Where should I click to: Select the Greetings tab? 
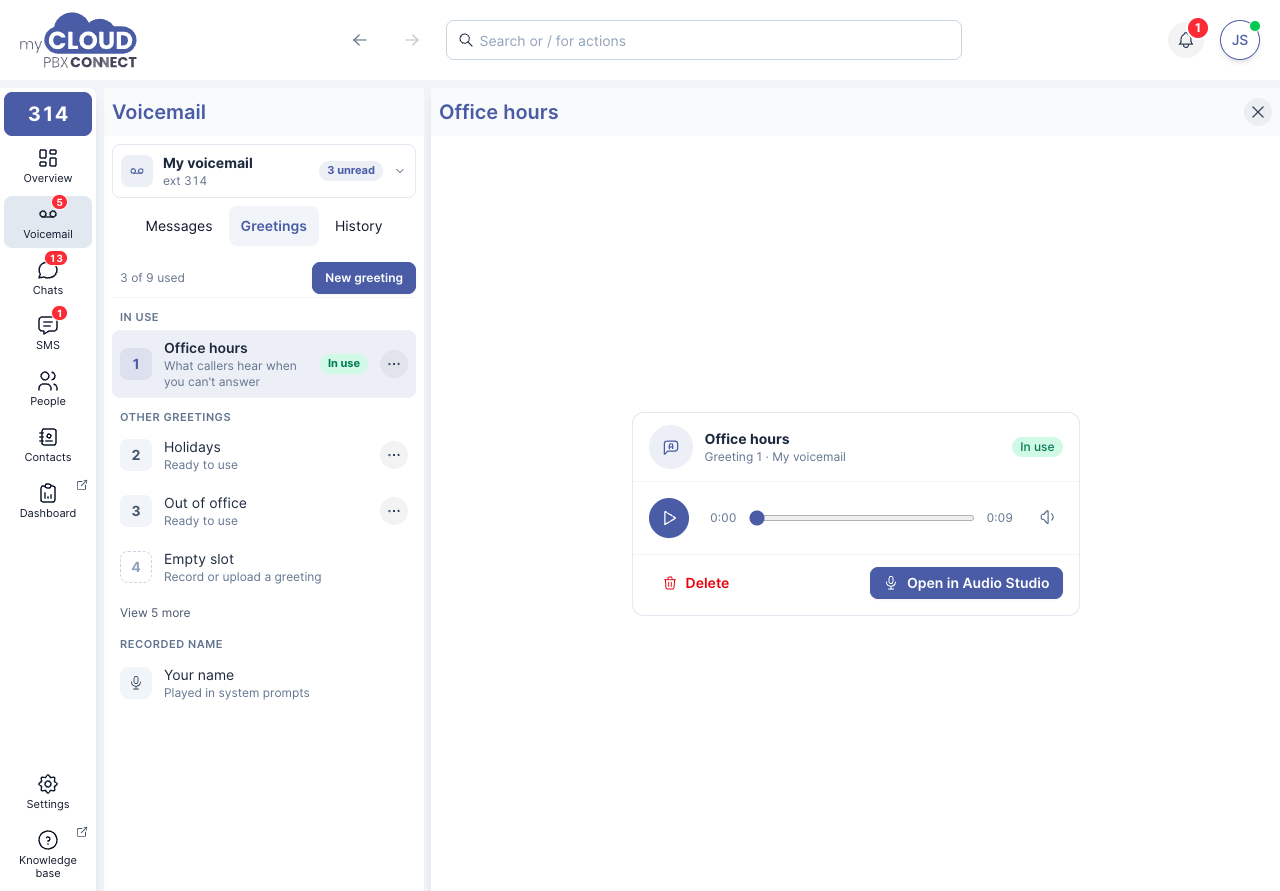[x=274, y=226]
